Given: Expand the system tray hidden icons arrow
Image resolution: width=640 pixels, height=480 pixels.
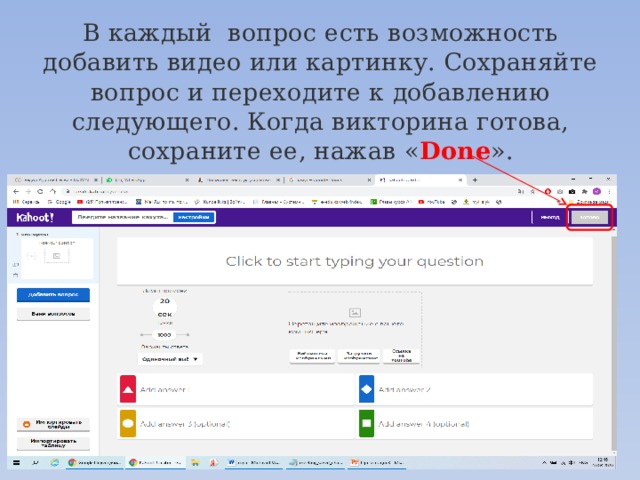Looking at the screenshot, I should 544,463.
